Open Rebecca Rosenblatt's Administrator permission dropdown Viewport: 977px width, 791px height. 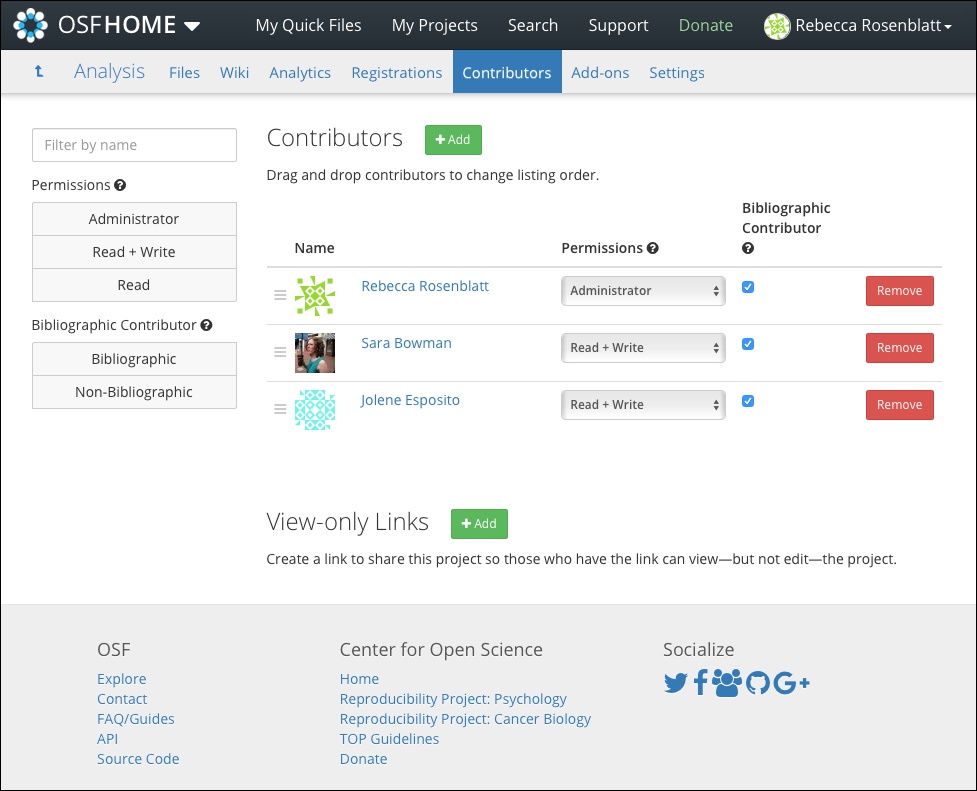[x=643, y=291]
